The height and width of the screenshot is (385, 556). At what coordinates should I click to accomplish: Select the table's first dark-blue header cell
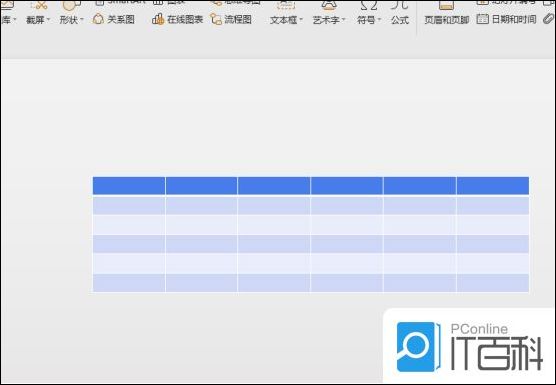point(129,186)
